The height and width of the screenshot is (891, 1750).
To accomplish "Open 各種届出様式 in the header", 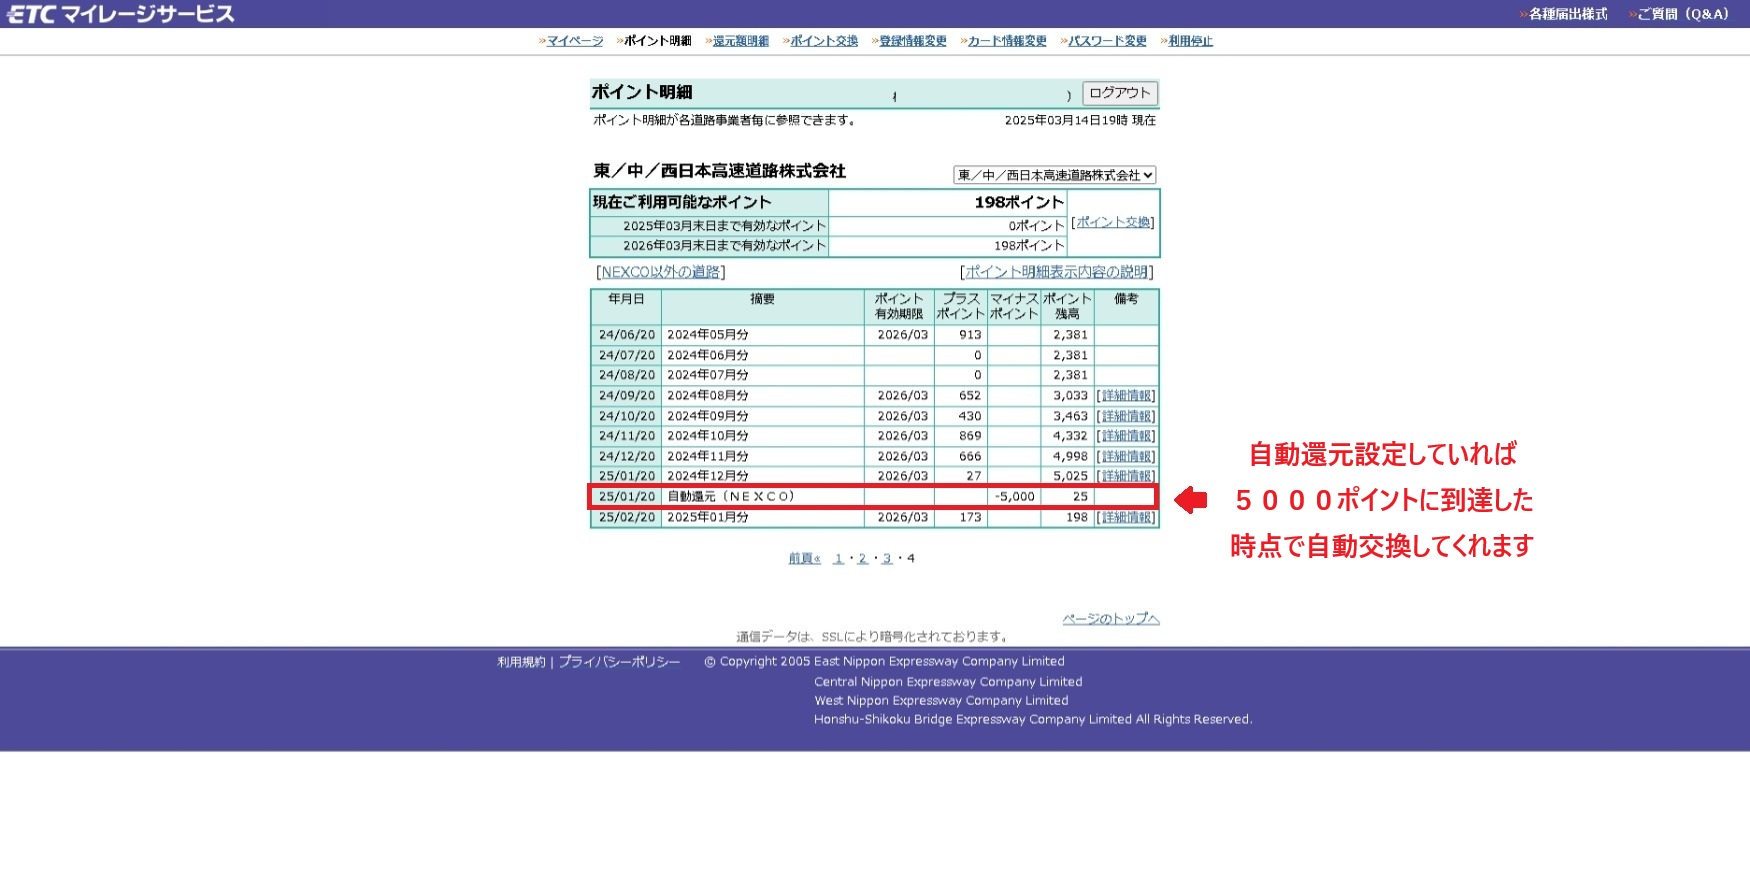I will tap(1568, 14).
